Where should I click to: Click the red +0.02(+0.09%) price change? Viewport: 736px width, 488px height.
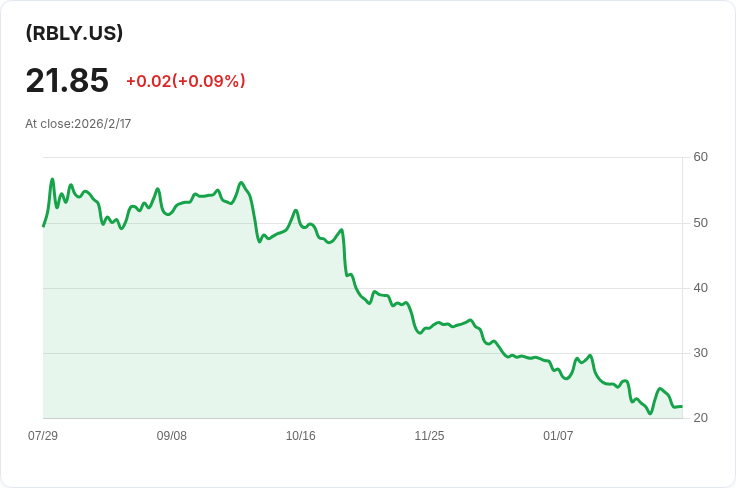tap(185, 81)
